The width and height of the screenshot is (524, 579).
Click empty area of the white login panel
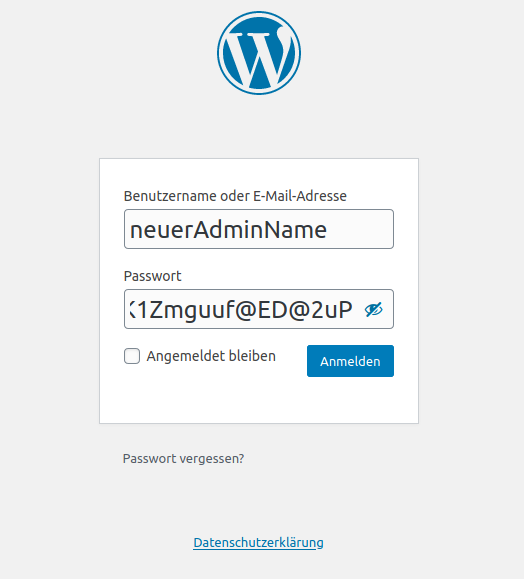[x=259, y=401]
